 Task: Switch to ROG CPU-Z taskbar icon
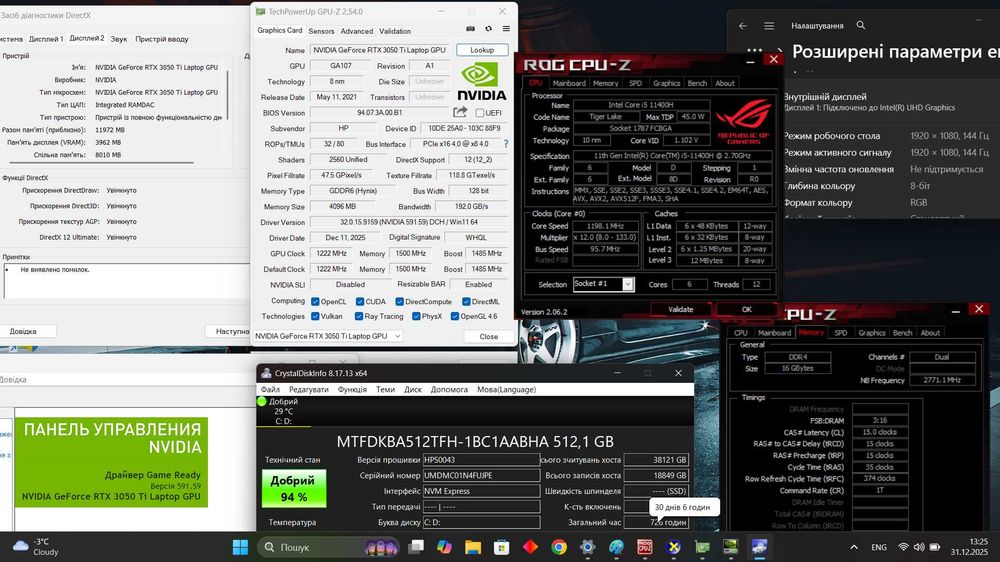click(x=645, y=547)
